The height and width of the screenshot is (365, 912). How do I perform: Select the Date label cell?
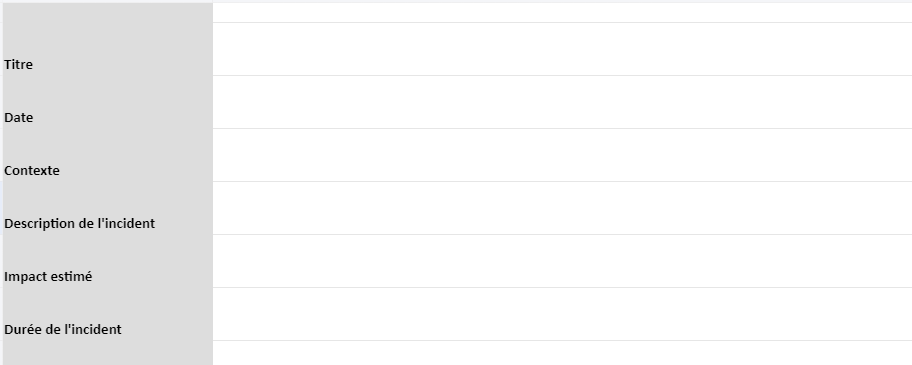pyautogui.click(x=108, y=102)
